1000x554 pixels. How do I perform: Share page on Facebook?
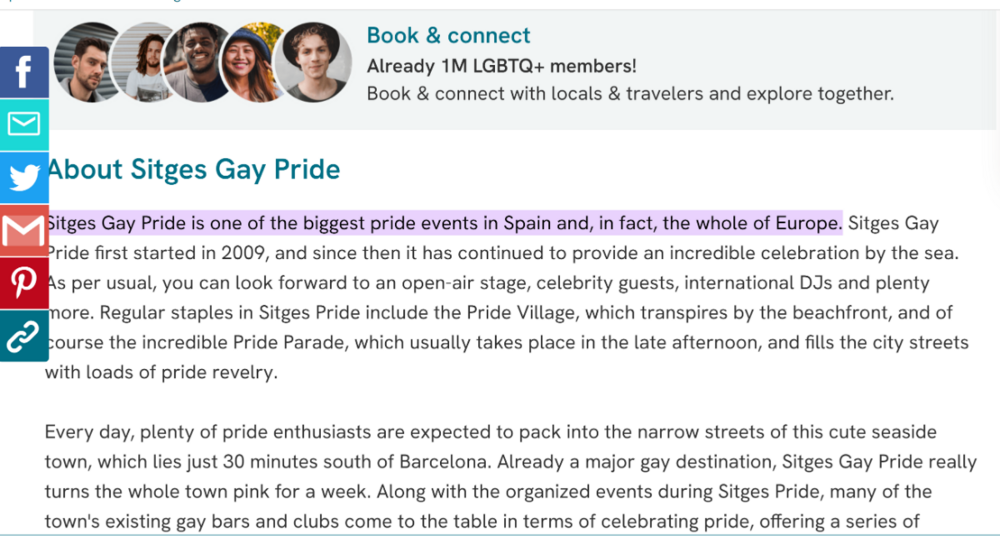[23, 72]
